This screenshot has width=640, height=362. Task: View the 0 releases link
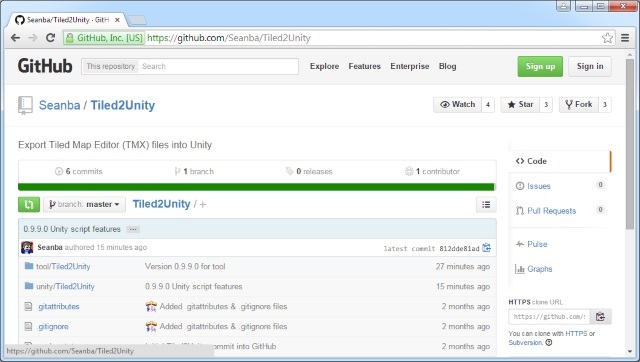[309, 171]
